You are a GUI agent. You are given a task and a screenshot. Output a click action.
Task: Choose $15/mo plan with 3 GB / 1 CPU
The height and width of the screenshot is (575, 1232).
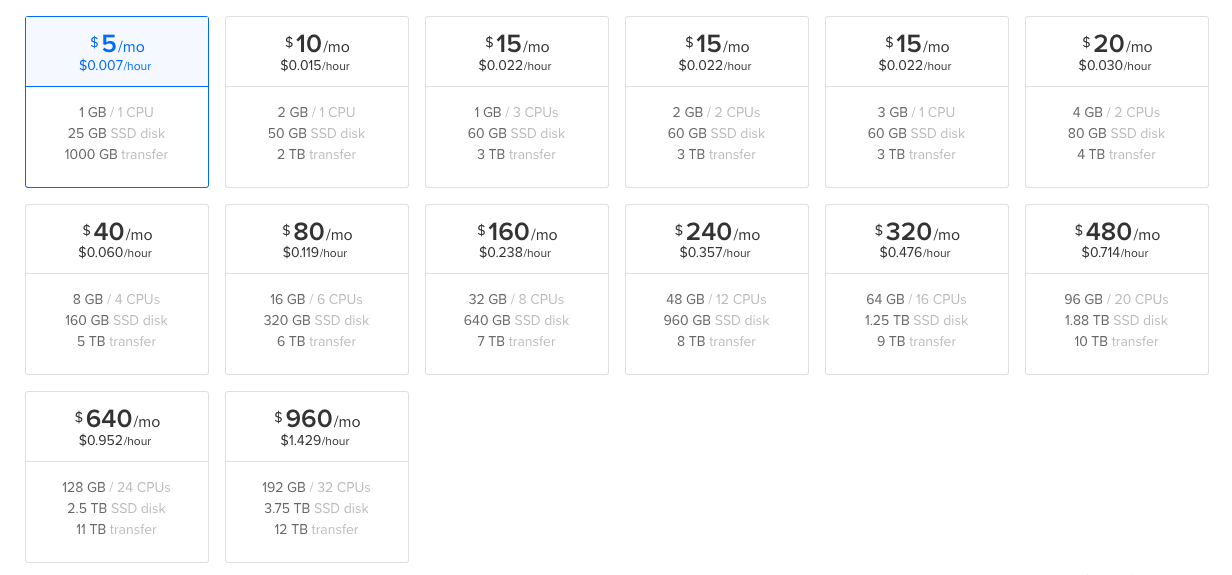(x=917, y=102)
